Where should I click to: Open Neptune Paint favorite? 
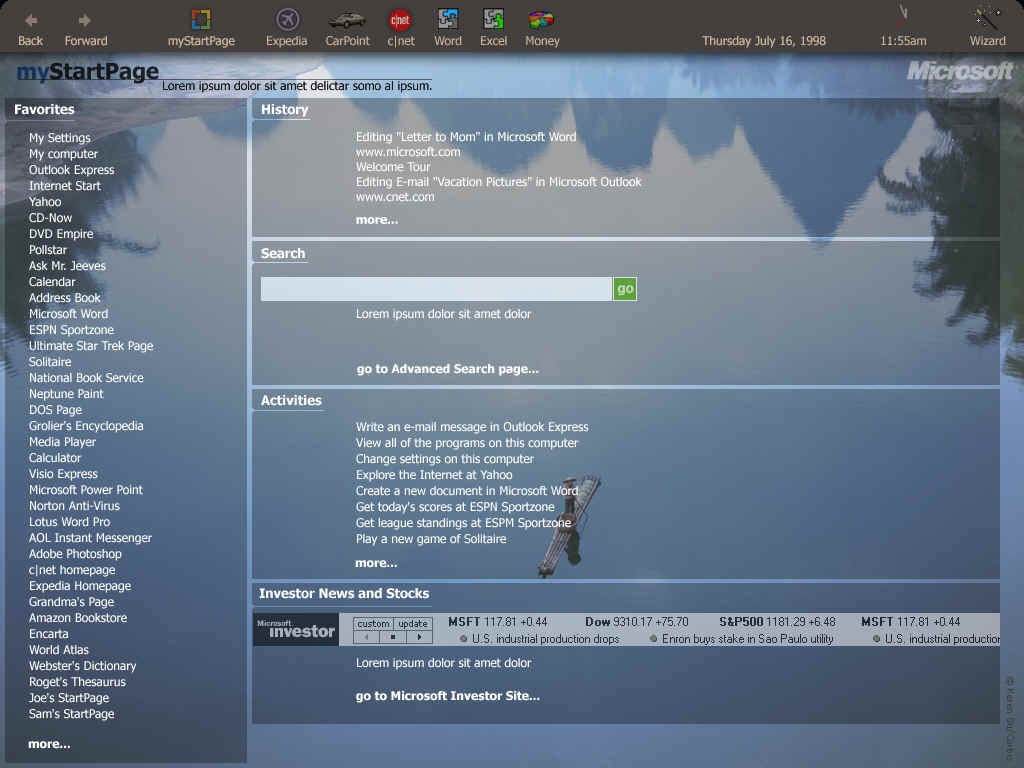point(66,394)
